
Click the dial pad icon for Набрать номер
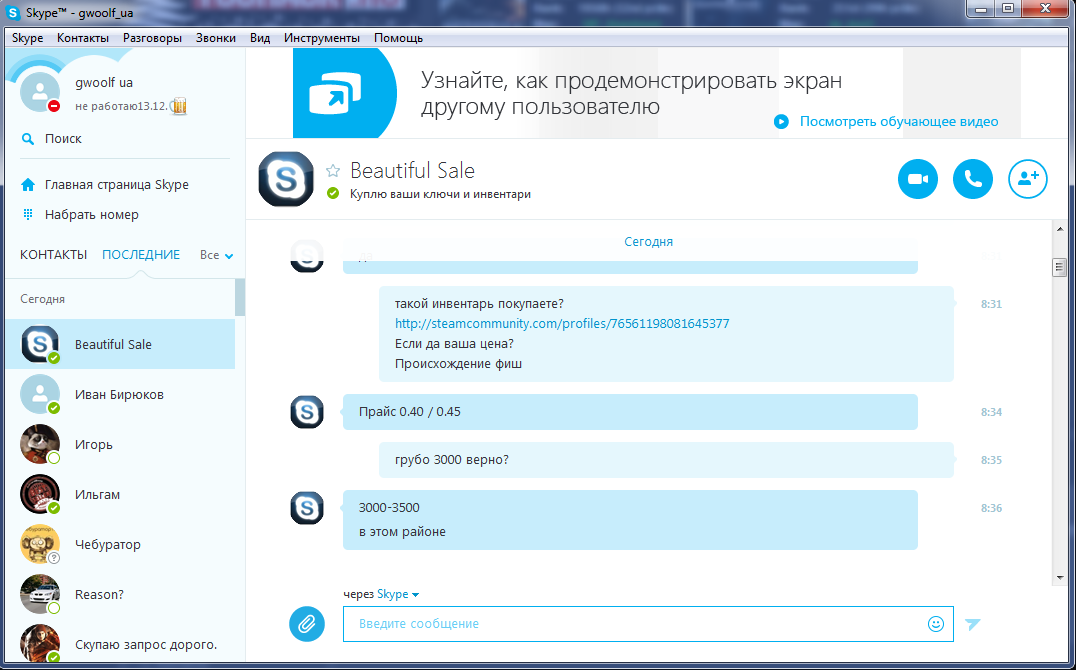point(28,215)
